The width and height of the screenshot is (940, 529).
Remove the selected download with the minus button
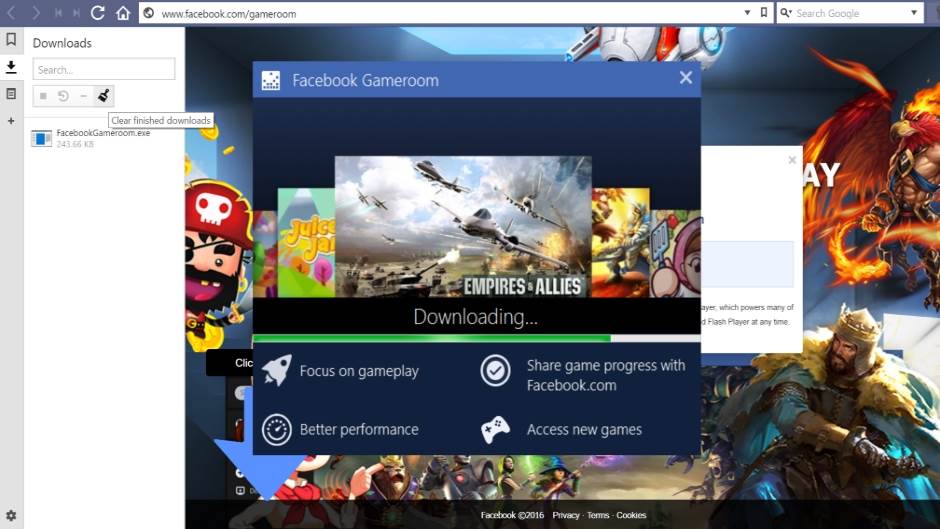pos(83,96)
